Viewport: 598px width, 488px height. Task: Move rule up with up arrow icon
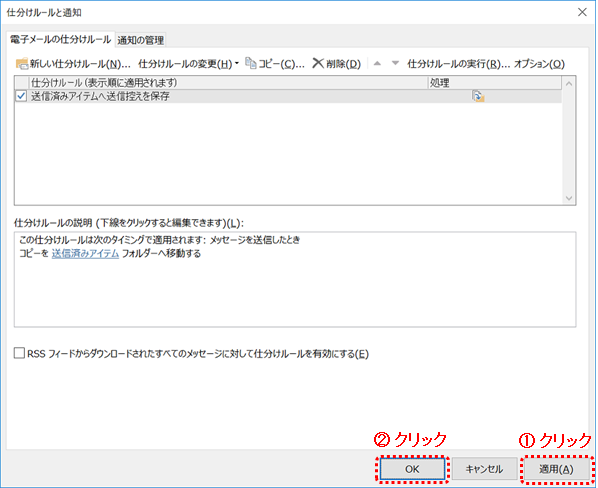(x=377, y=63)
